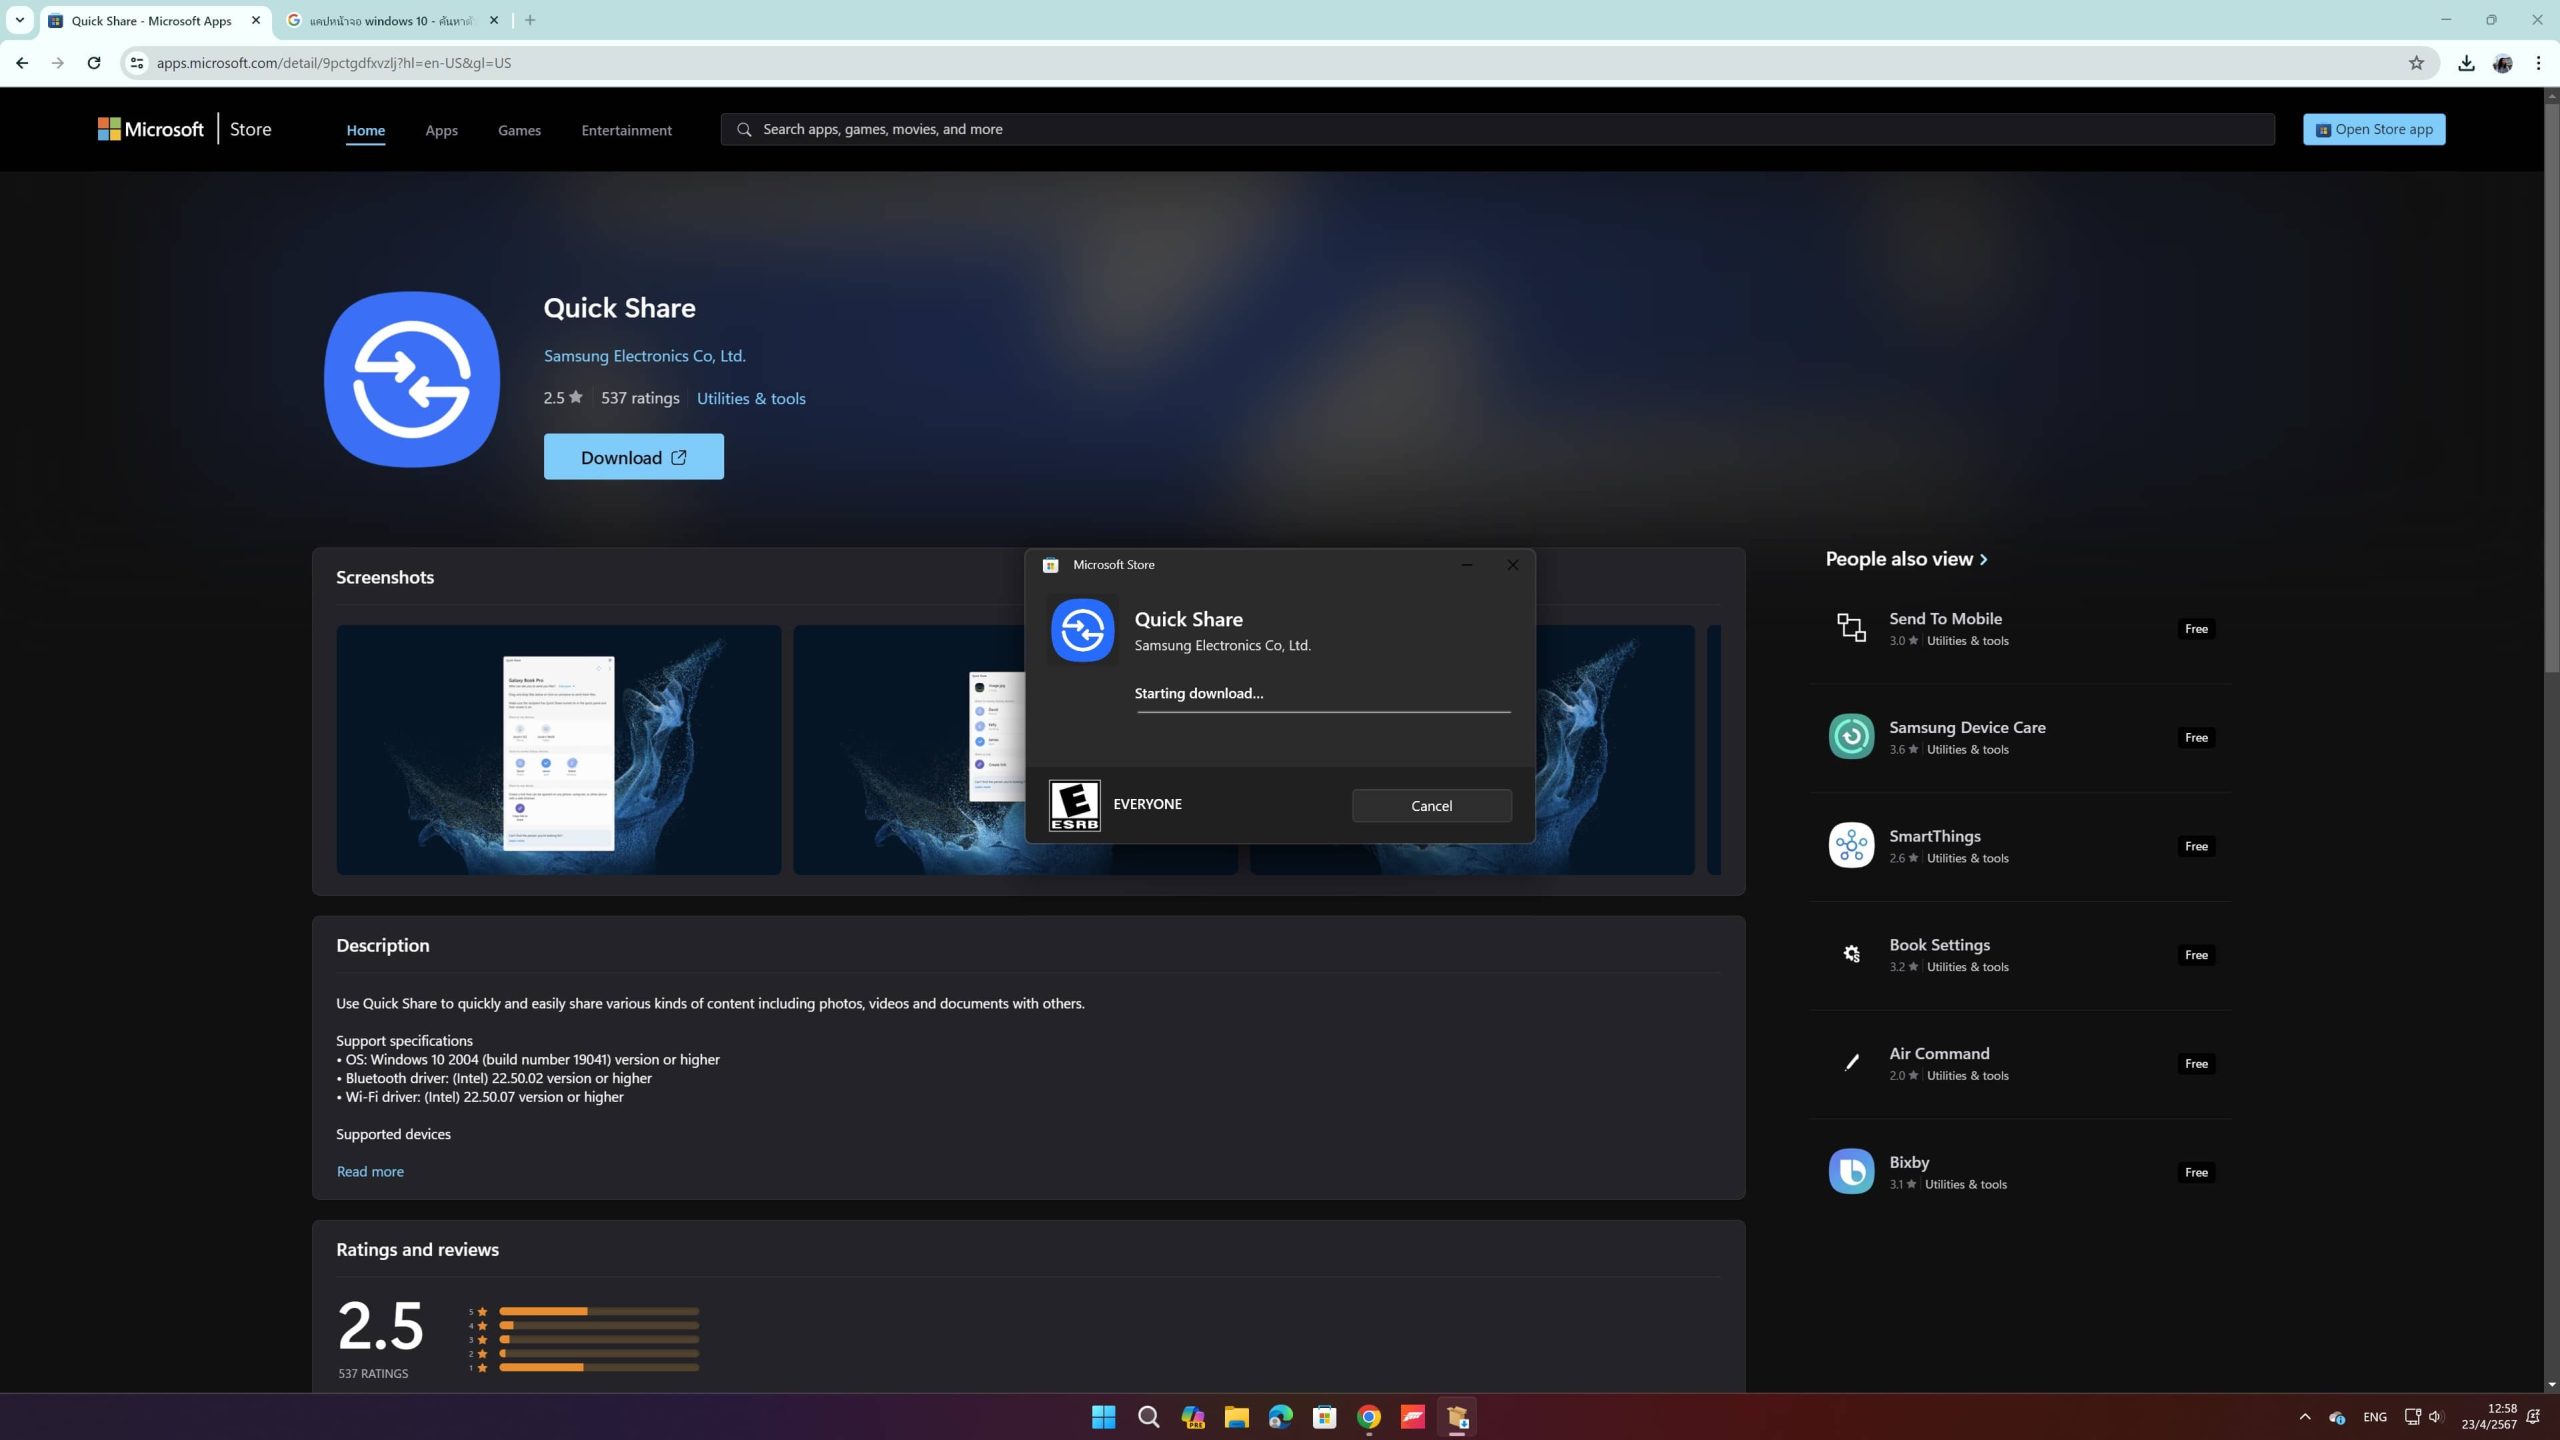
Task: Expand the tab search dropdown arrow
Action: (x=19, y=20)
